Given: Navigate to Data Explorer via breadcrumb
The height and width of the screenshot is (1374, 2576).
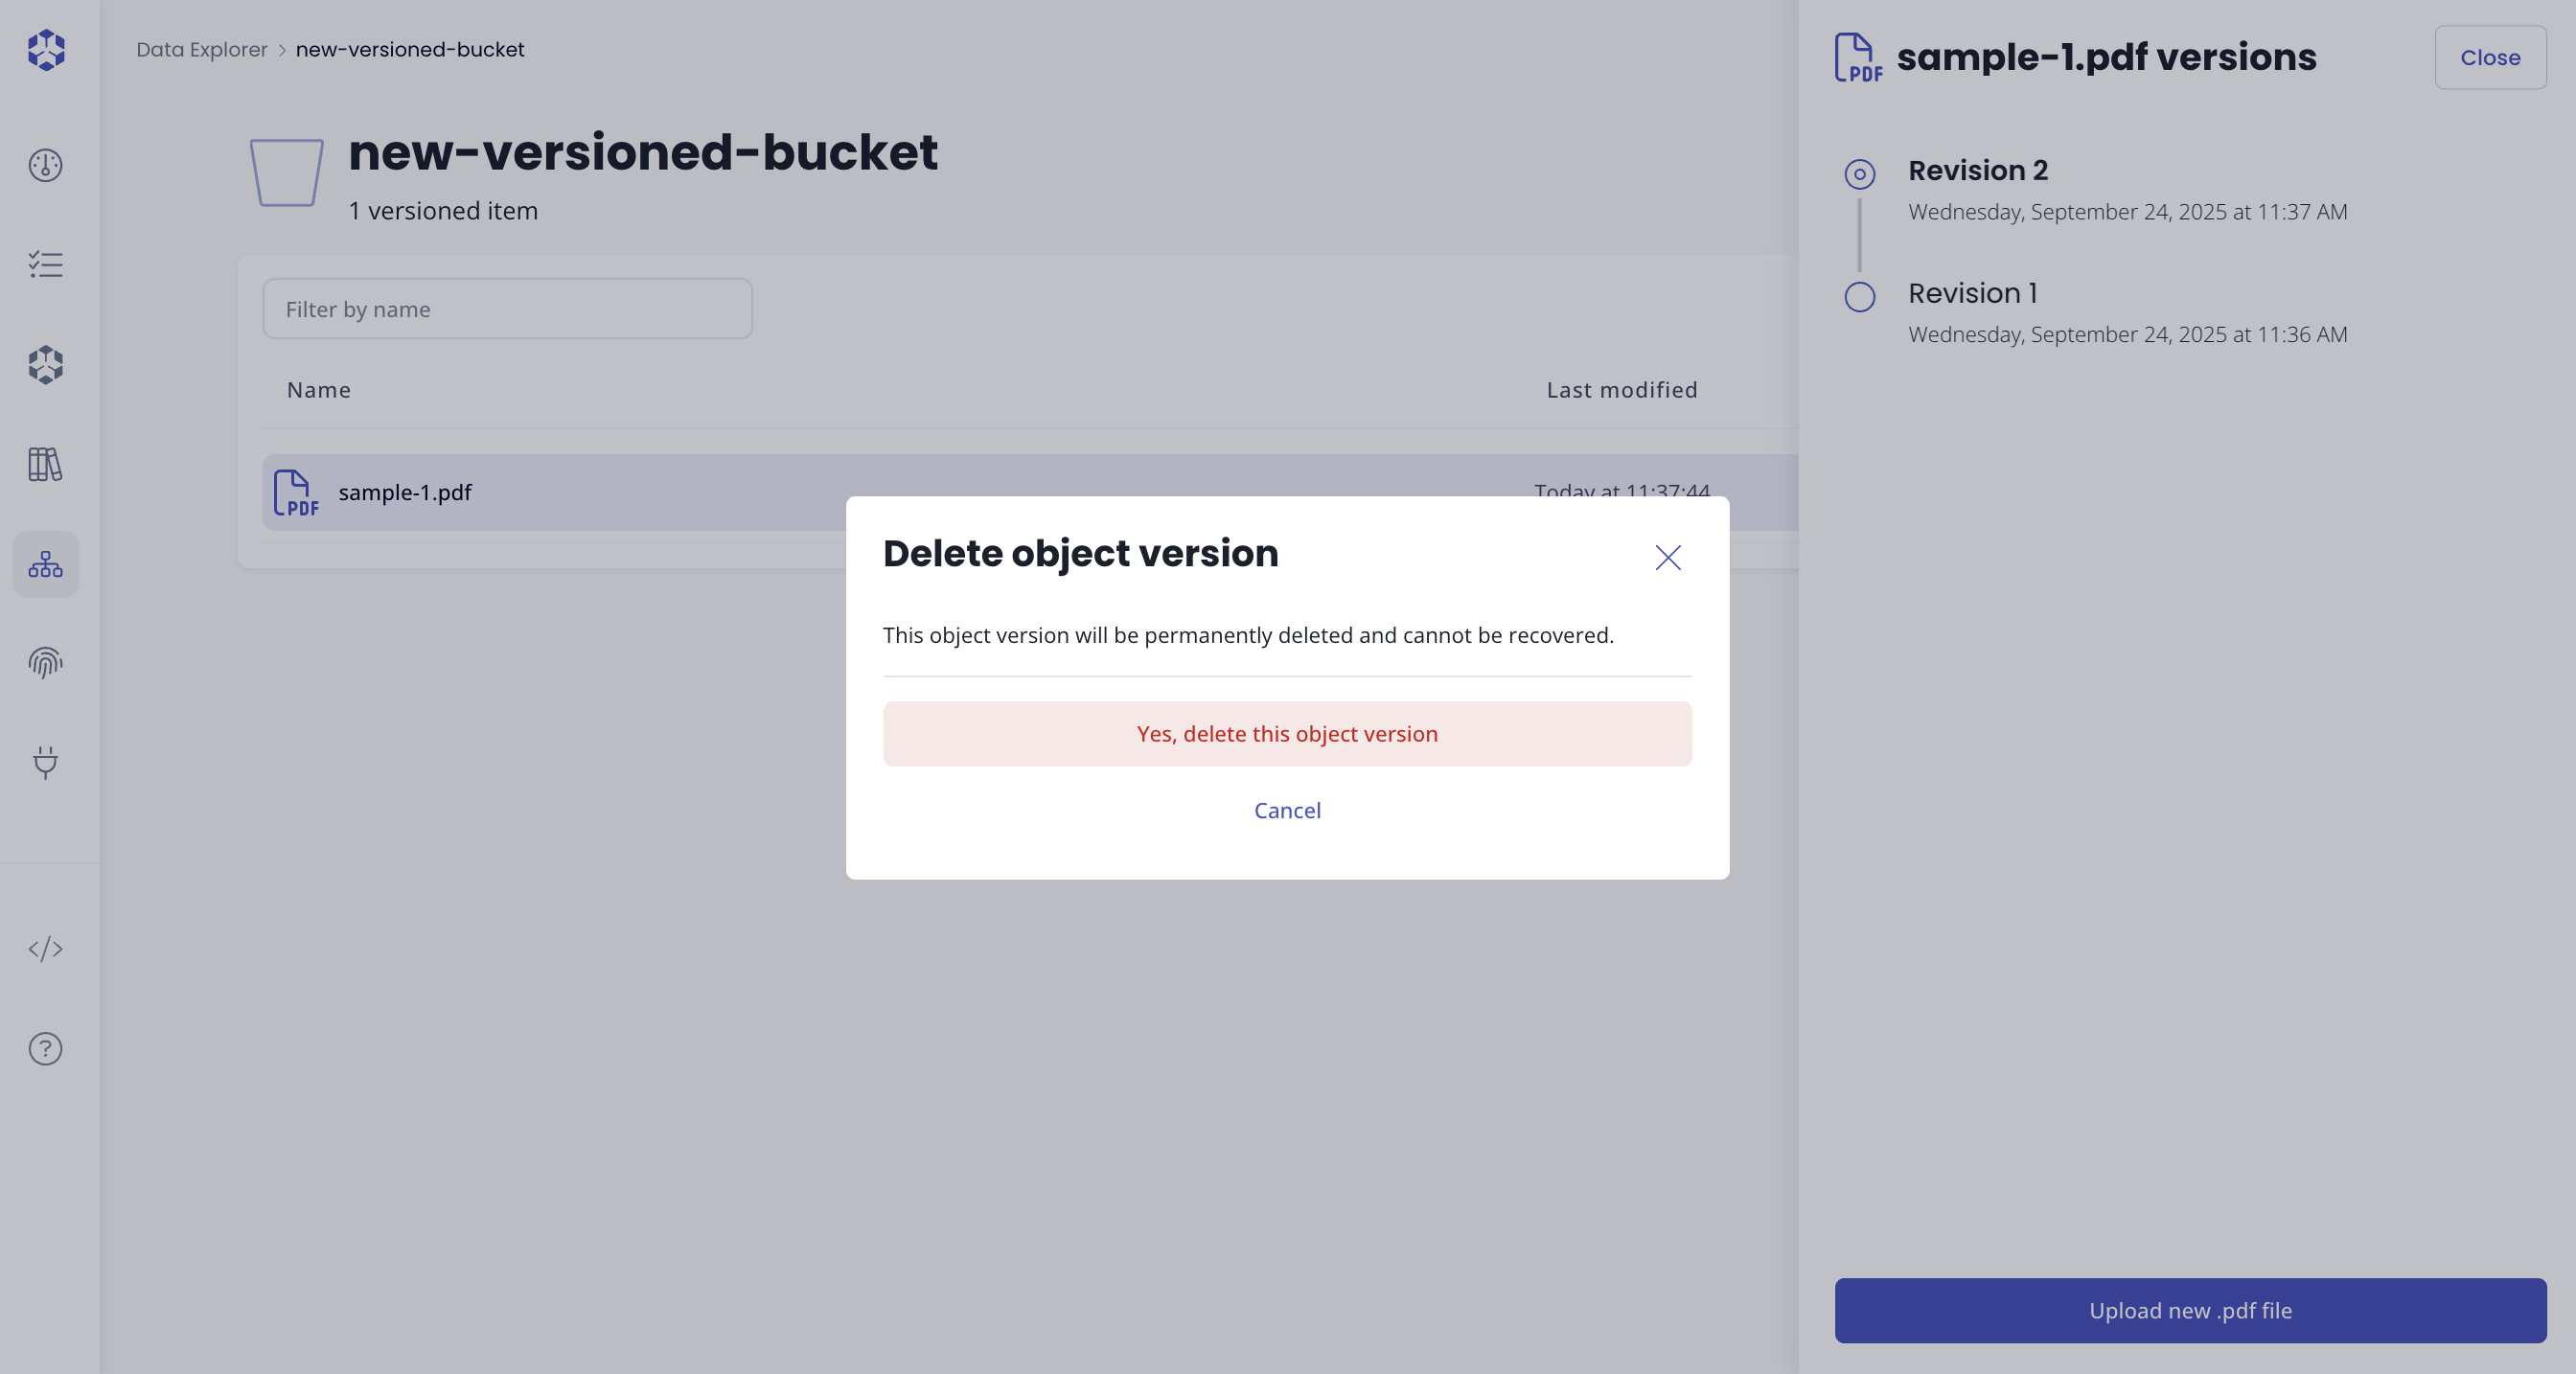Looking at the screenshot, I should coord(202,48).
